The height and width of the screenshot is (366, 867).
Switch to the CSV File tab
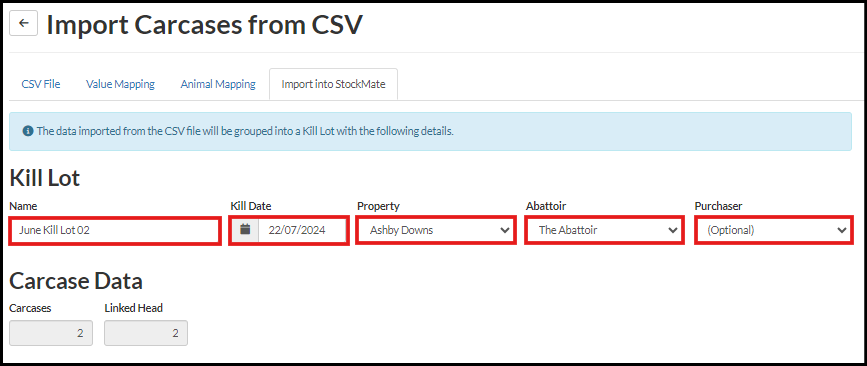[x=41, y=85]
